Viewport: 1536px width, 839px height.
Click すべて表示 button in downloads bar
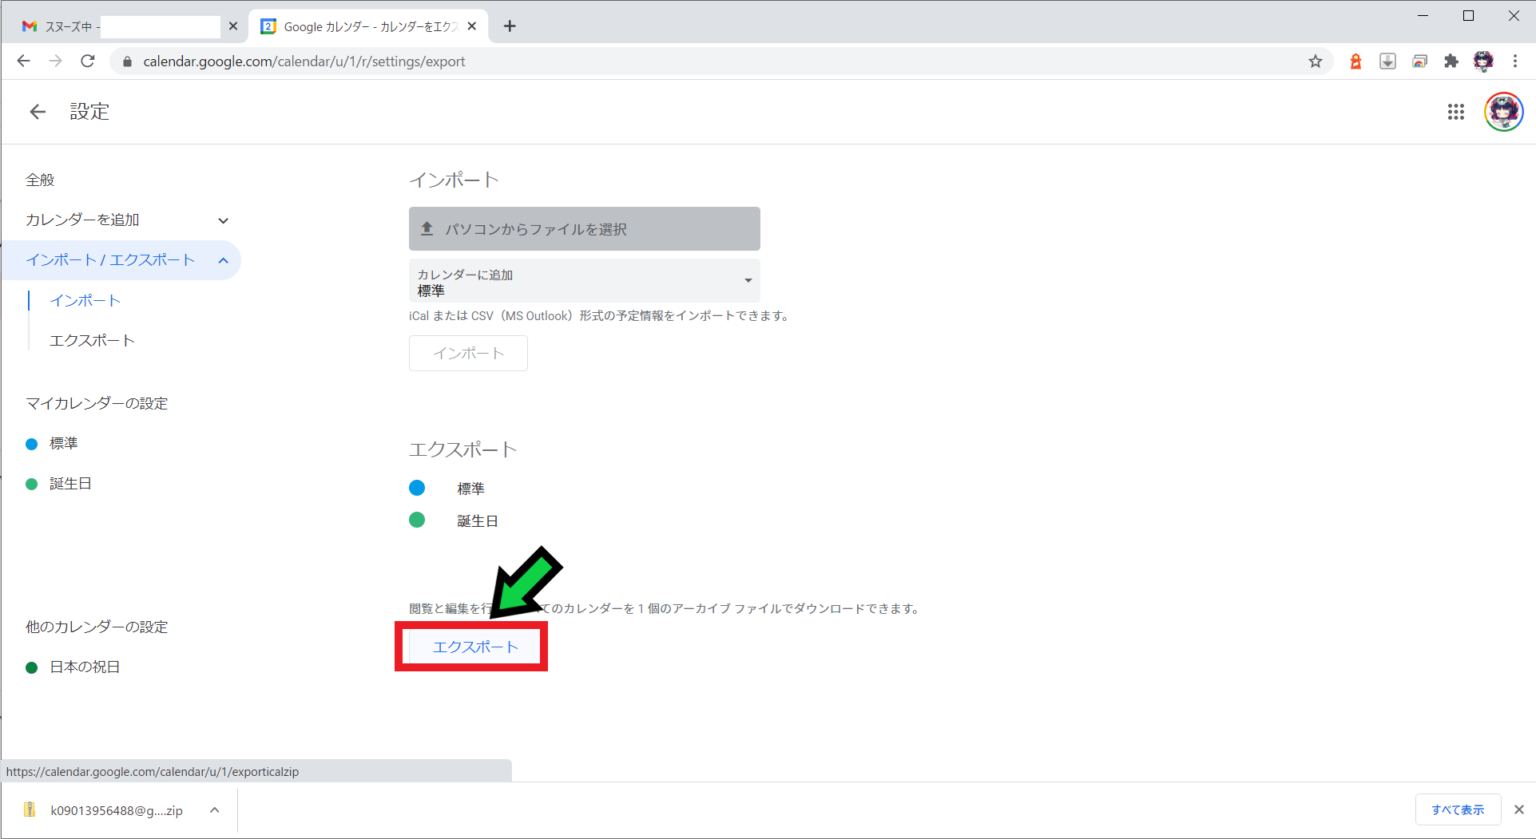pos(1457,810)
